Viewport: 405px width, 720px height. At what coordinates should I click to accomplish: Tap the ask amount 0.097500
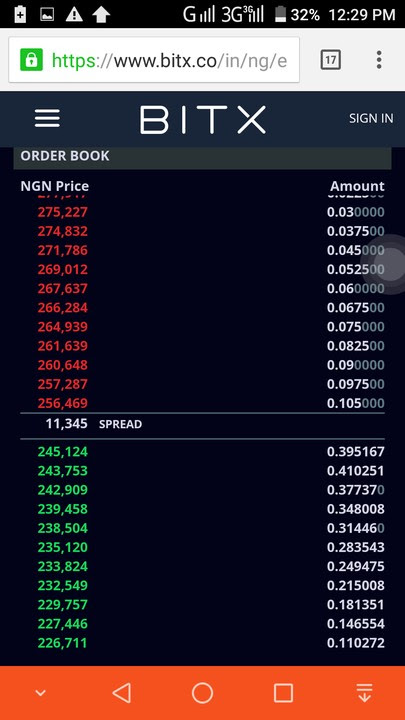[x=356, y=384]
